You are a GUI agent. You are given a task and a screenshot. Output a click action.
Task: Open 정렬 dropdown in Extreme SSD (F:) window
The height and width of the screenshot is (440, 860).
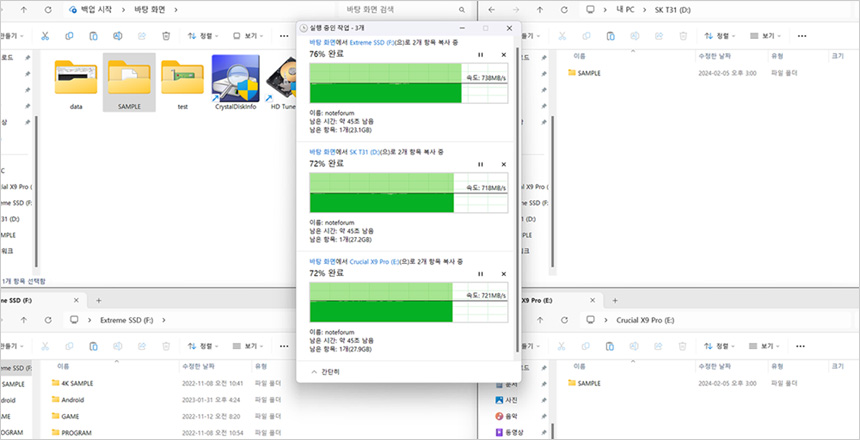tap(203, 346)
